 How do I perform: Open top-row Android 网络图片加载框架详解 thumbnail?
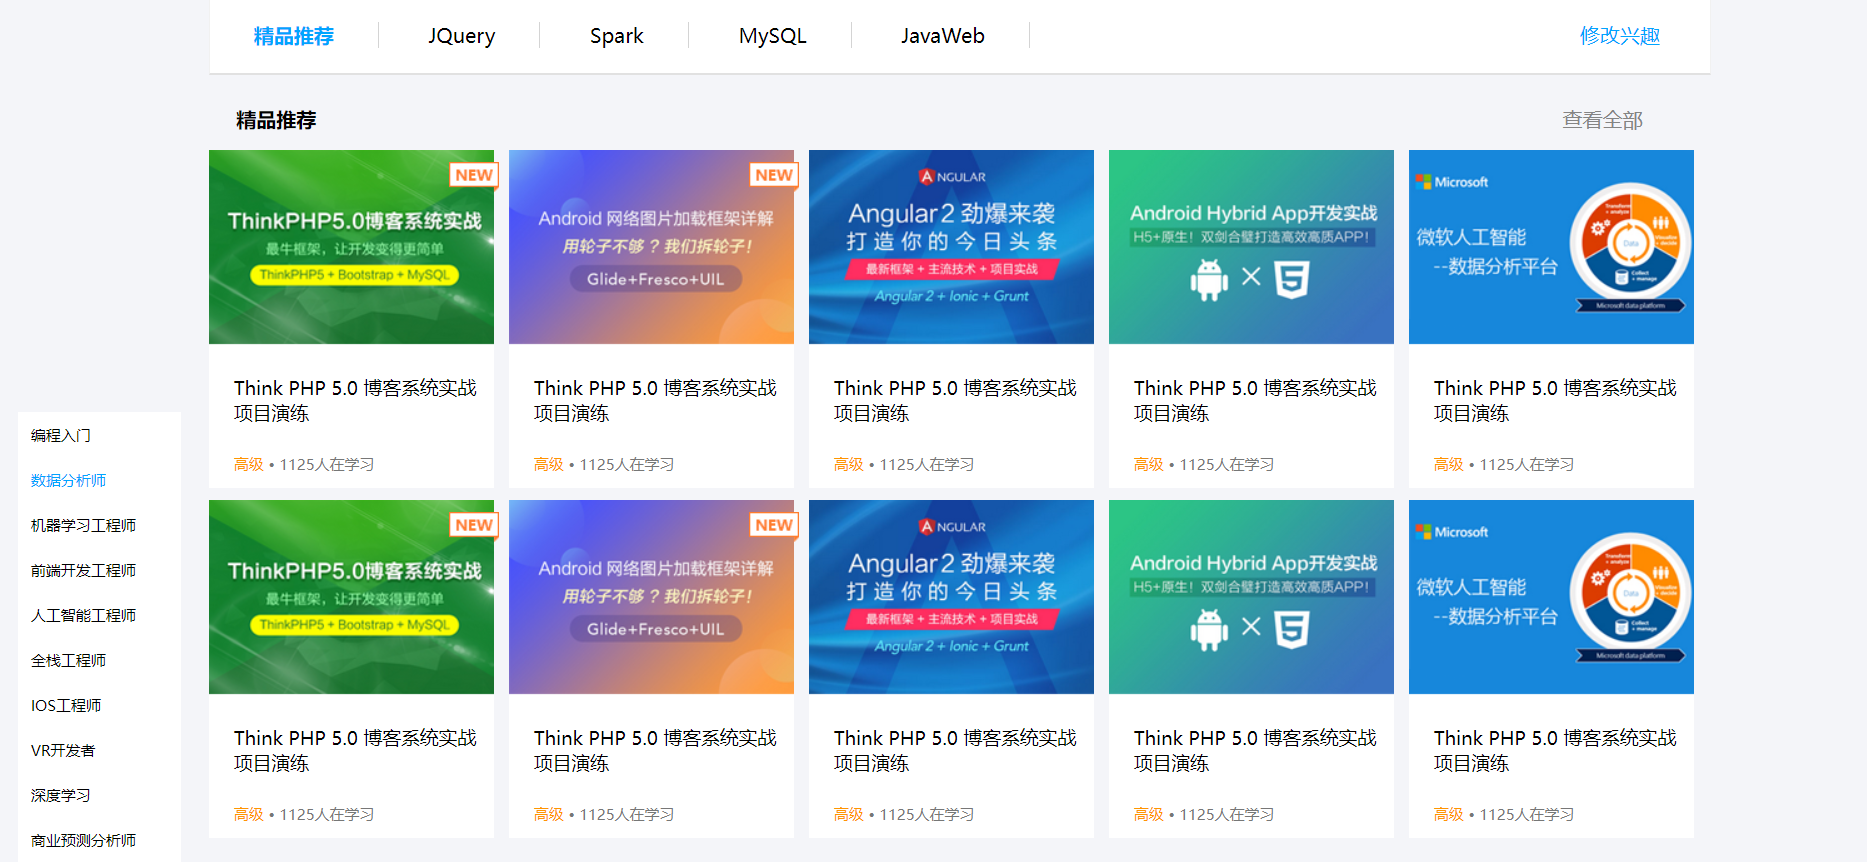coord(651,247)
